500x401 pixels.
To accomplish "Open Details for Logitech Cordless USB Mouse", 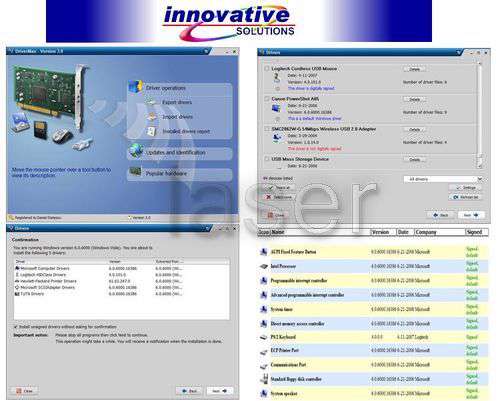I will tap(414, 69).
